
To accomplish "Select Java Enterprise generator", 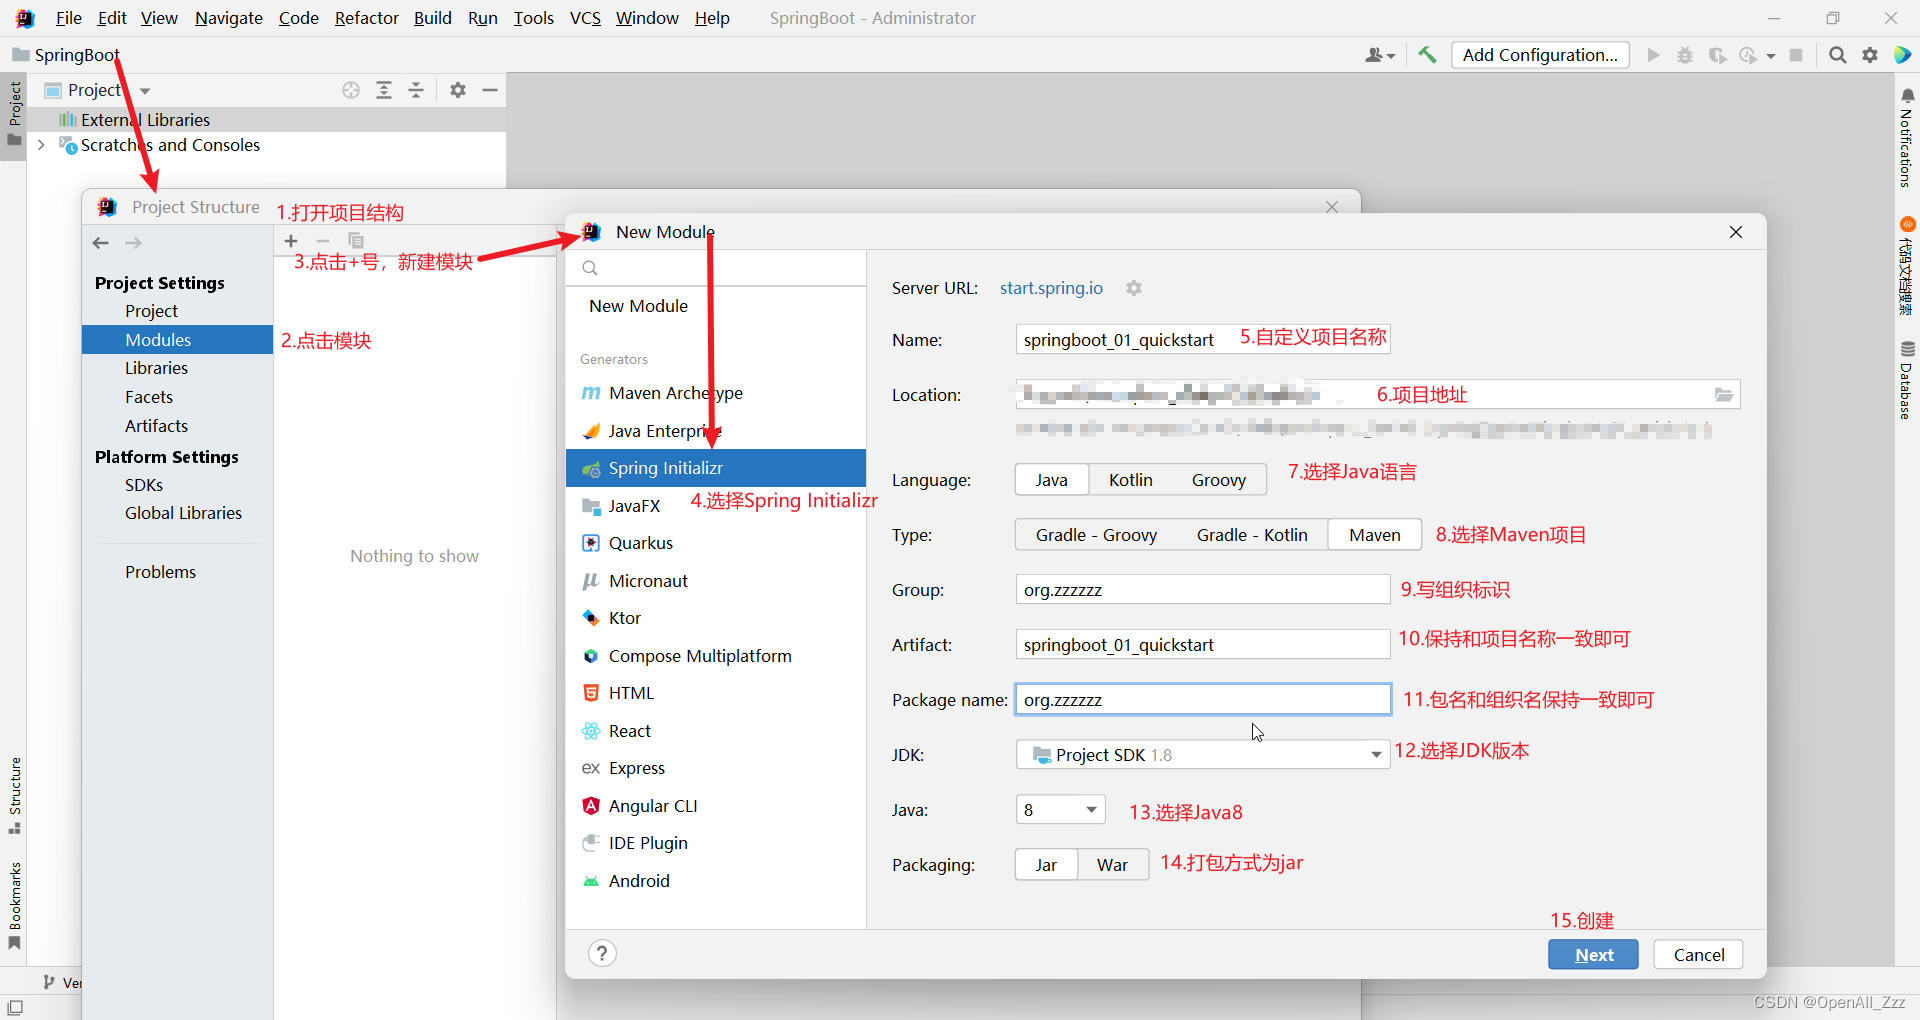I will (x=716, y=431).
